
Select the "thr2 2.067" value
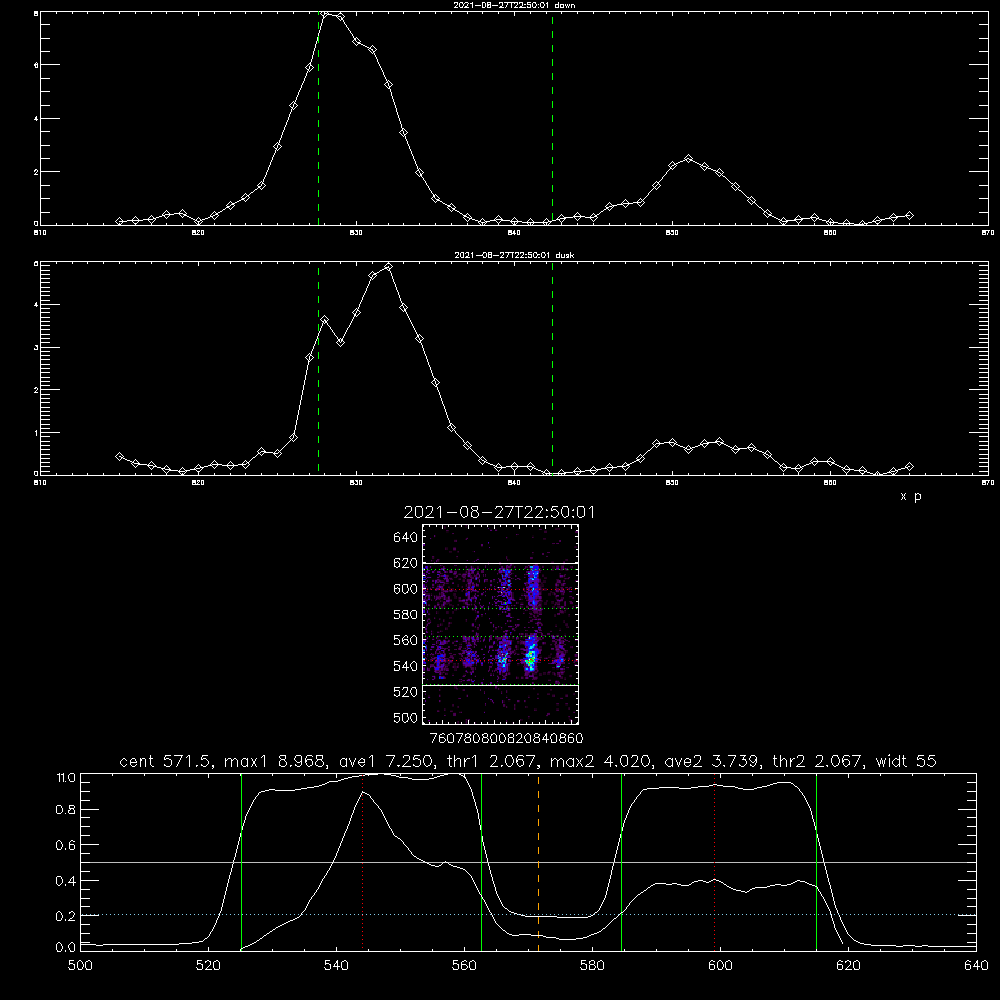(817, 761)
